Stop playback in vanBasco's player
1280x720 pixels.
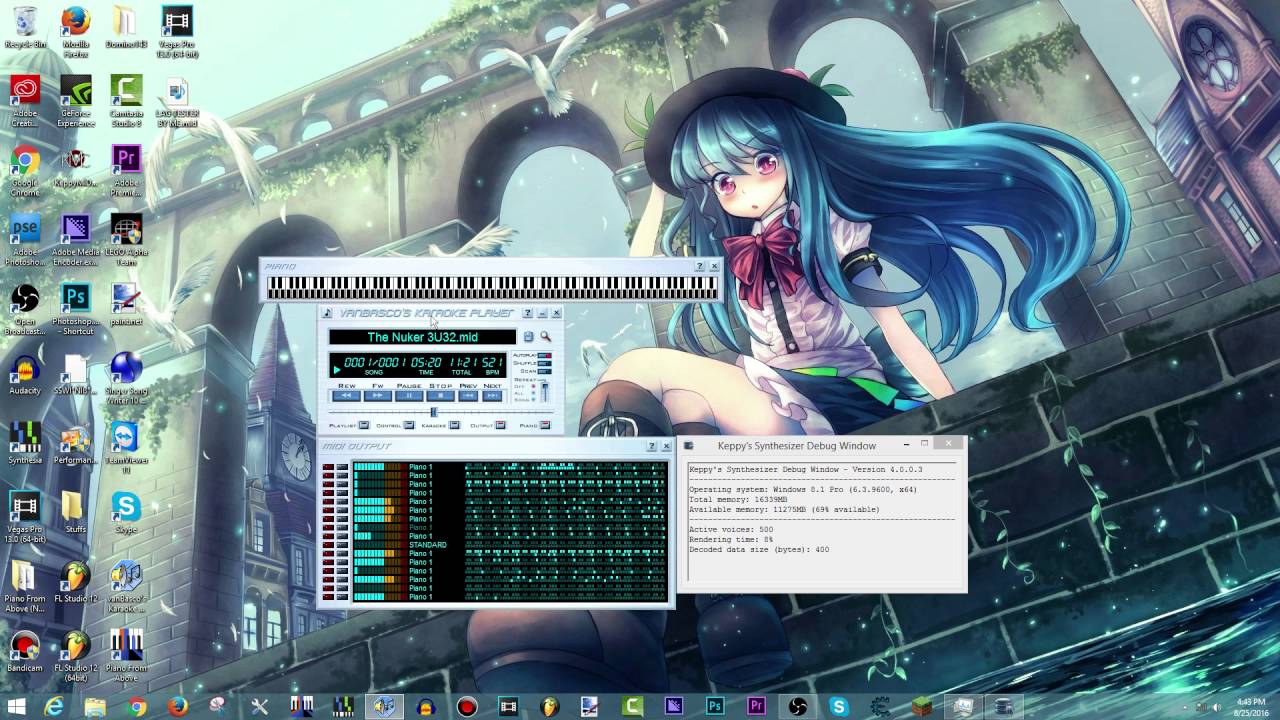[x=440, y=396]
